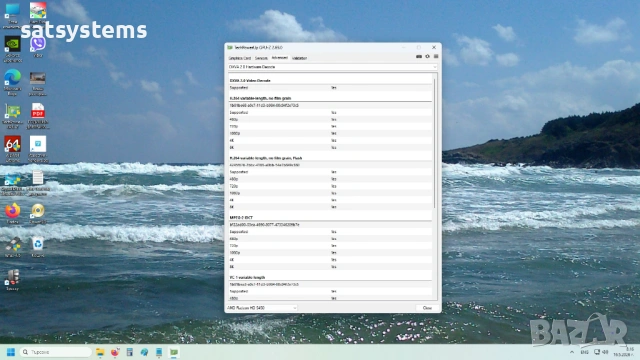Image resolution: width=640 pixels, height=360 pixels.
Task: Open the Speccy desktop shortcut
Action: click(x=12, y=280)
